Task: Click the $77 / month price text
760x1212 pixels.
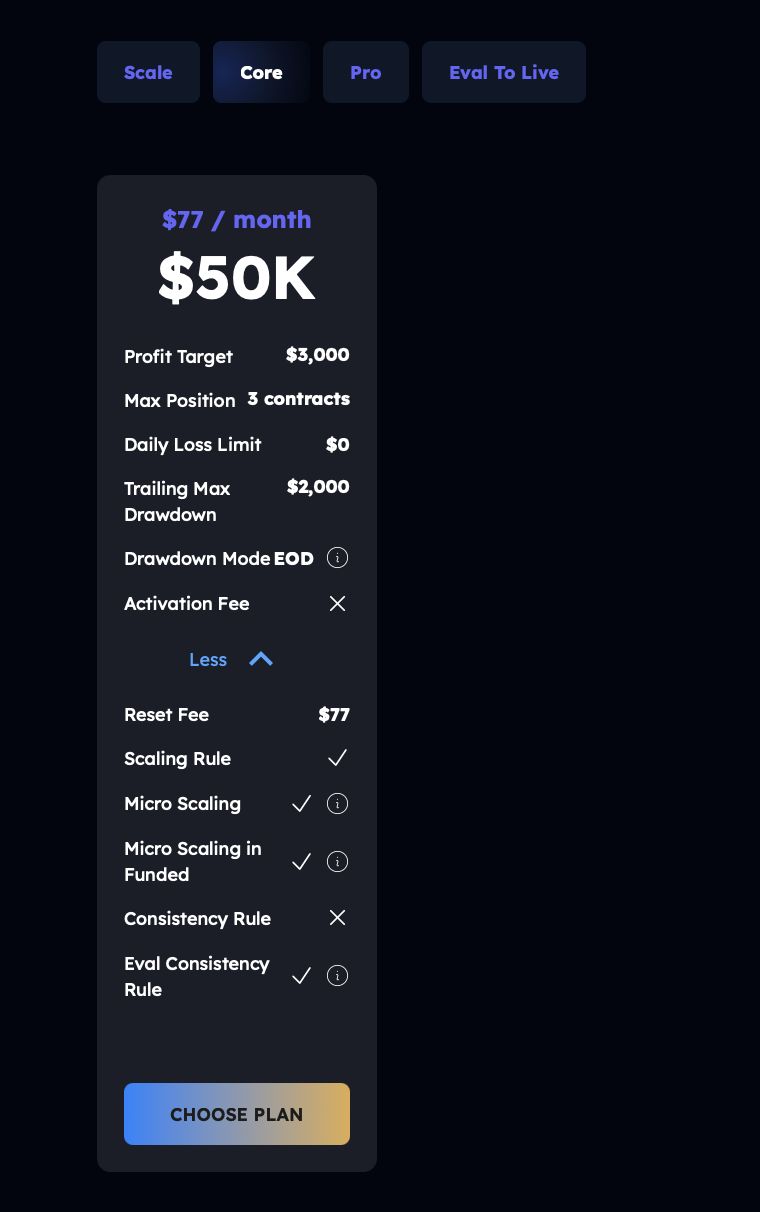Action: point(237,220)
